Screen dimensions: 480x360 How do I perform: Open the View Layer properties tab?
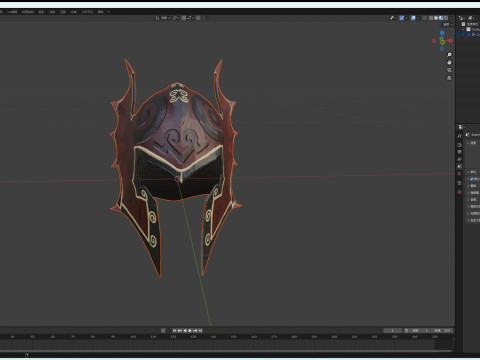[459, 159]
